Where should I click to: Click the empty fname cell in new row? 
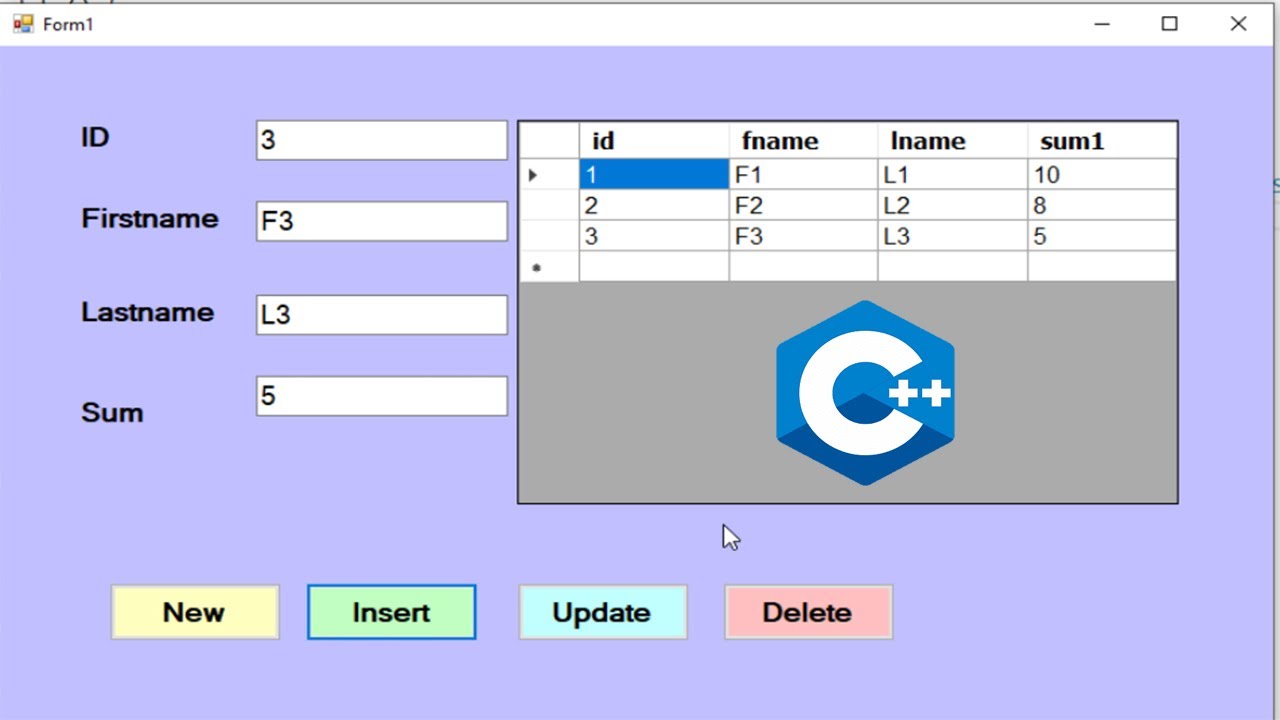[803, 267]
